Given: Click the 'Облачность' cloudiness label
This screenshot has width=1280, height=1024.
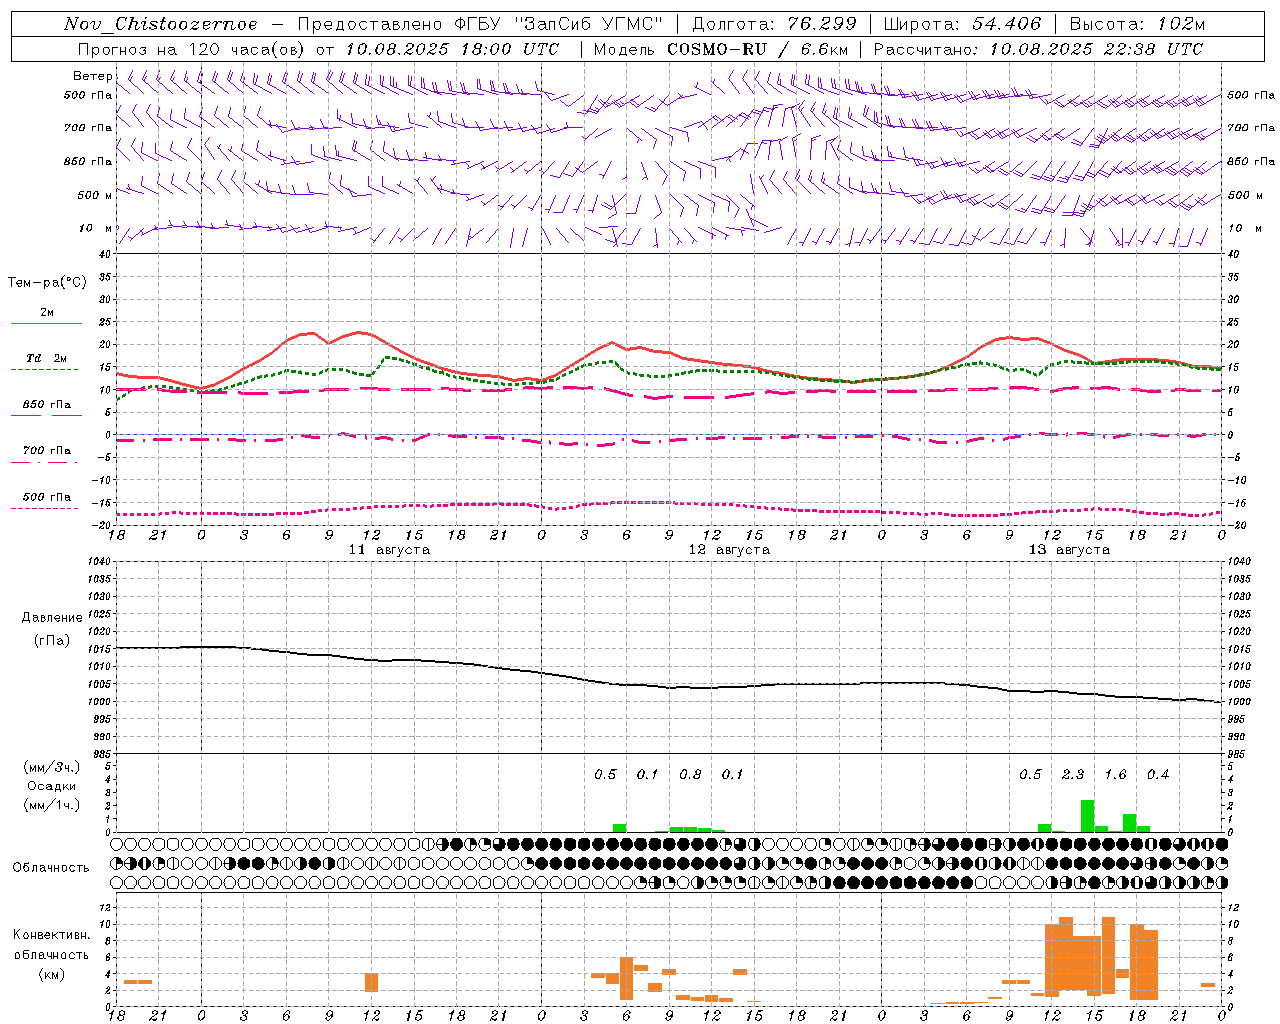Looking at the screenshot, I should pyautogui.click(x=51, y=868).
